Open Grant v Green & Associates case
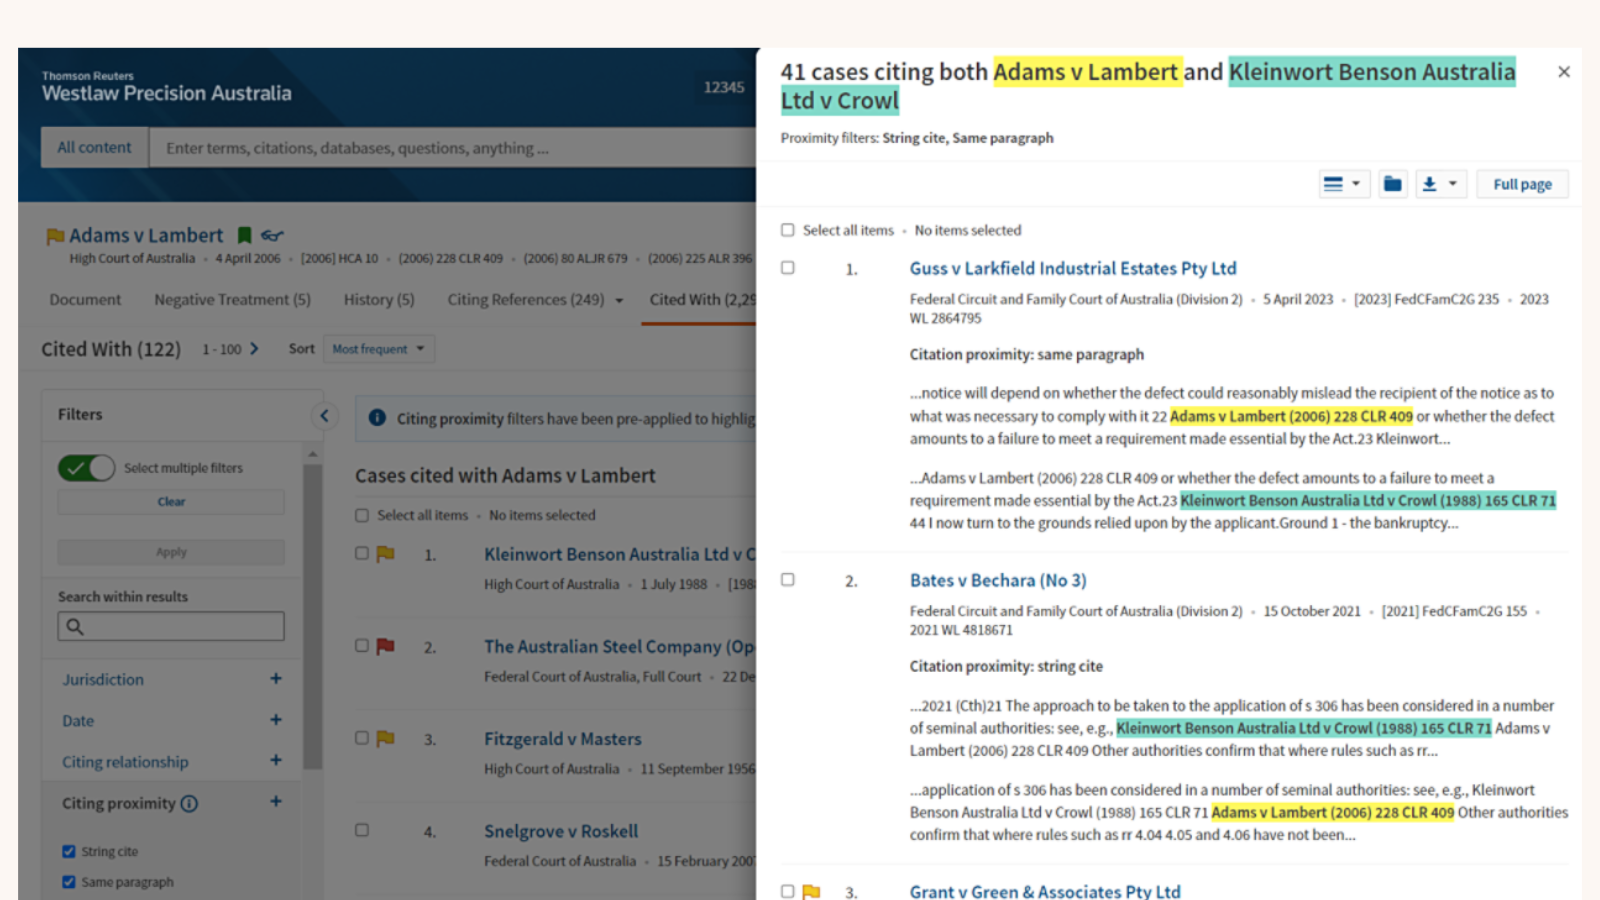The image size is (1600, 900). (1045, 891)
